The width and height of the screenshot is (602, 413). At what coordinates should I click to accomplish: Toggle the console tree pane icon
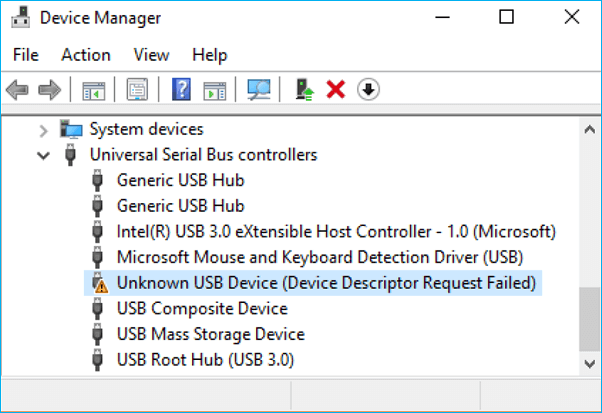[x=94, y=90]
